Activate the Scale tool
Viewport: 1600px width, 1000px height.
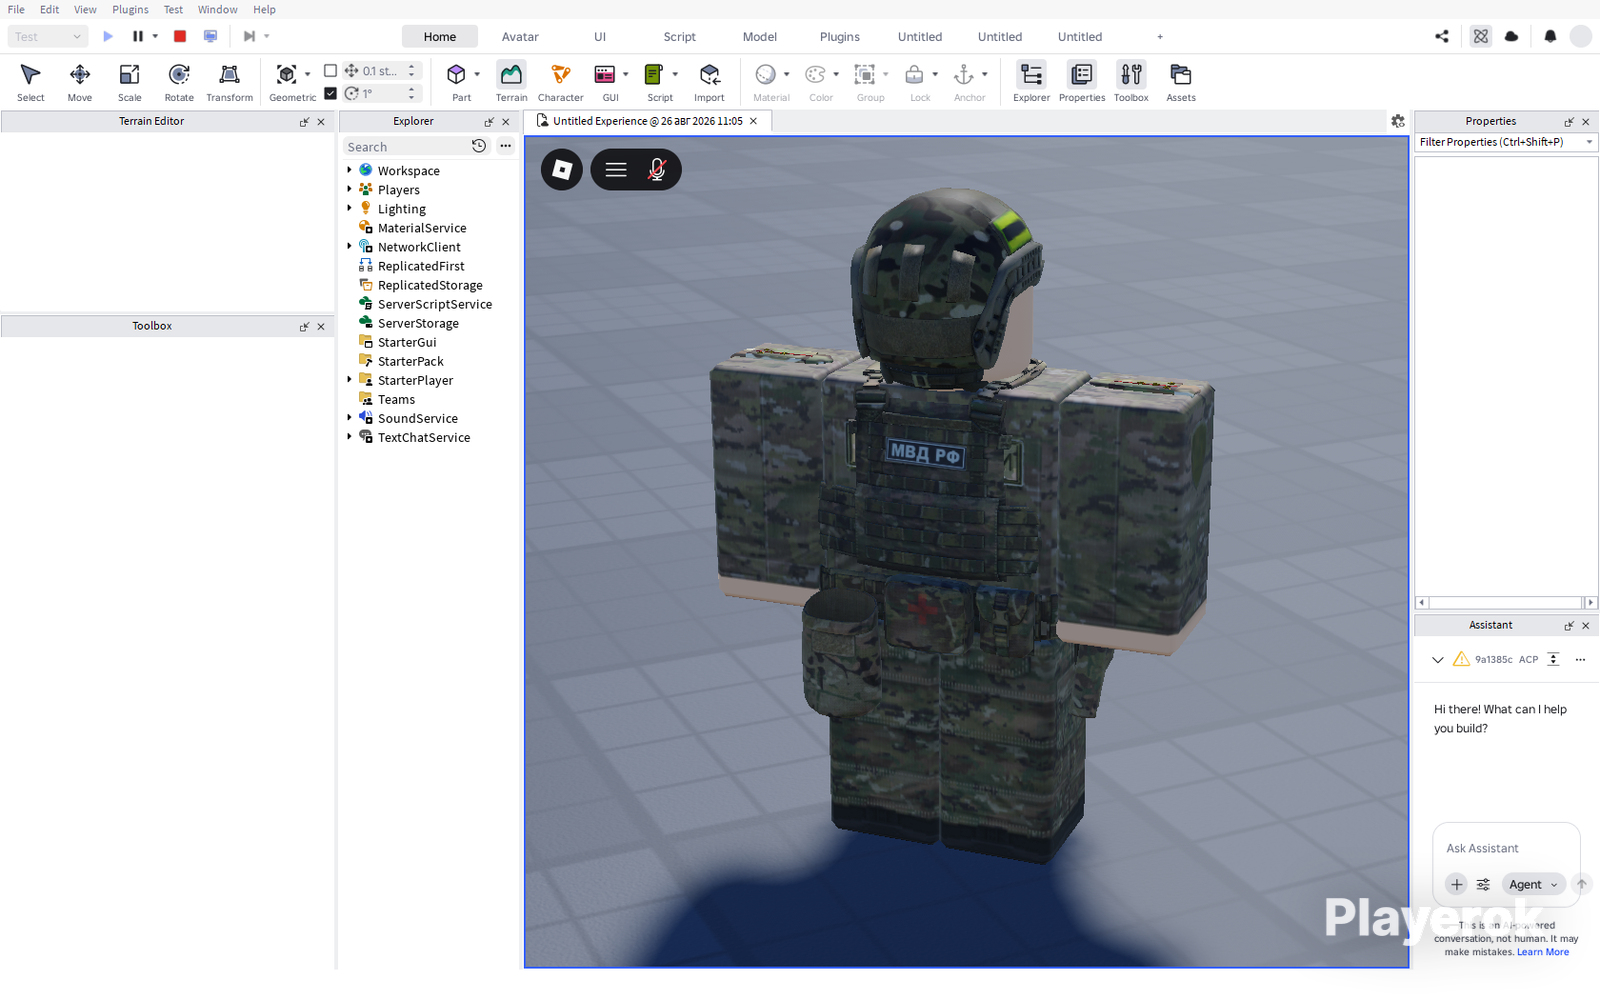click(129, 82)
